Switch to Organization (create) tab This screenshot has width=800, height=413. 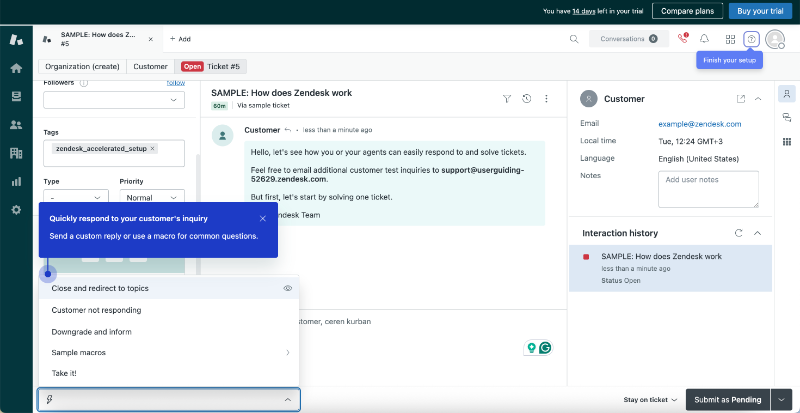click(x=82, y=66)
